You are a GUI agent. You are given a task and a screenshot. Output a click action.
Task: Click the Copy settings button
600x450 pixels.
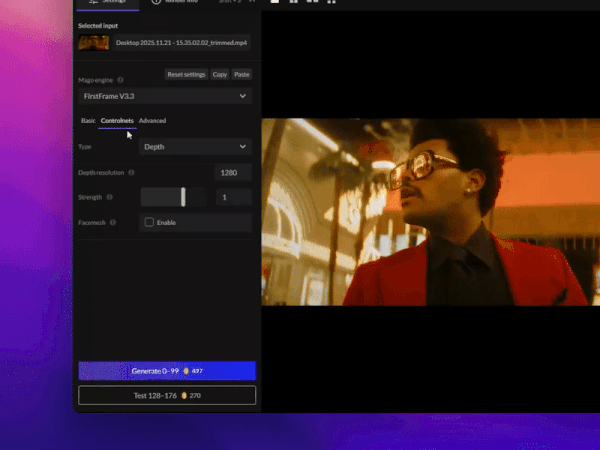click(220, 74)
